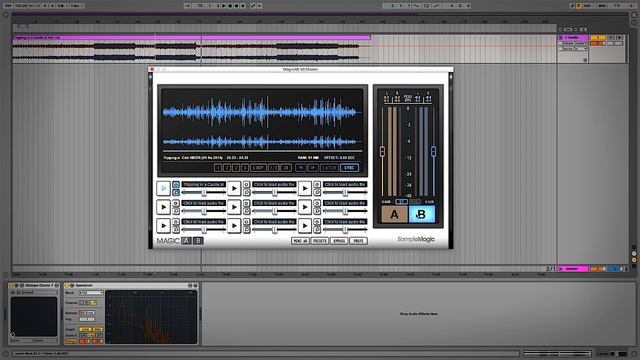Play the bottom-row right reference slot

coord(304,225)
